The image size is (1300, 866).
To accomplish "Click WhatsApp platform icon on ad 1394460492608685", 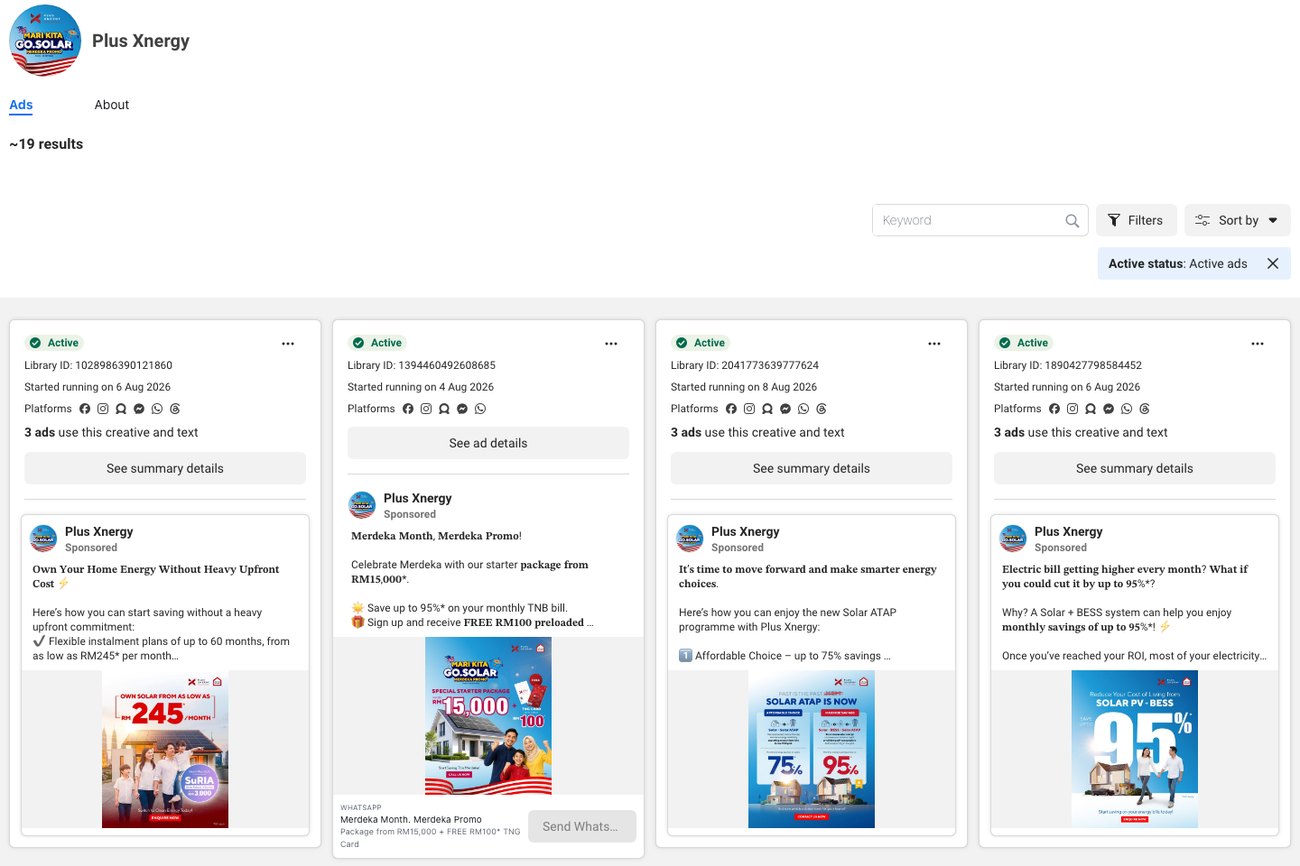I will pos(480,409).
